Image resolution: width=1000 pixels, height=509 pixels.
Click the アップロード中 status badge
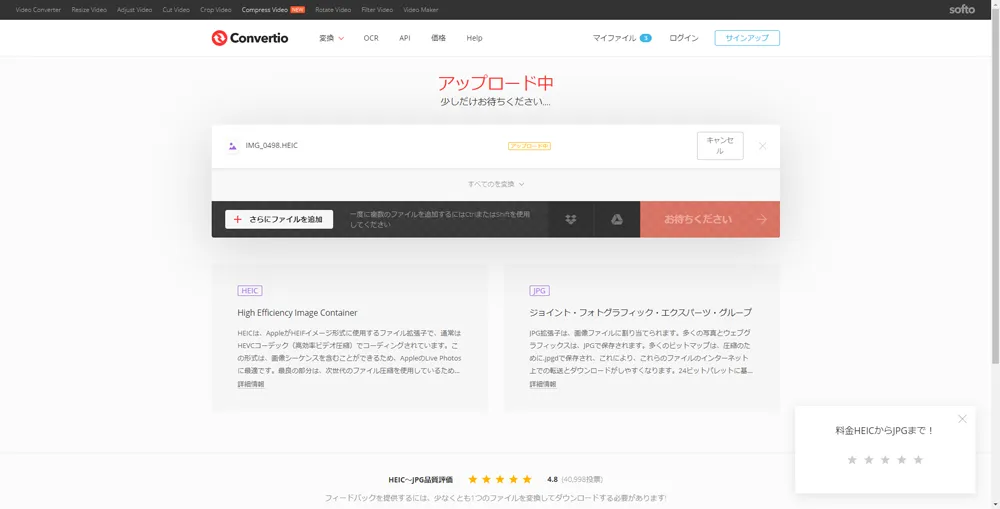[x=529, y=146]
